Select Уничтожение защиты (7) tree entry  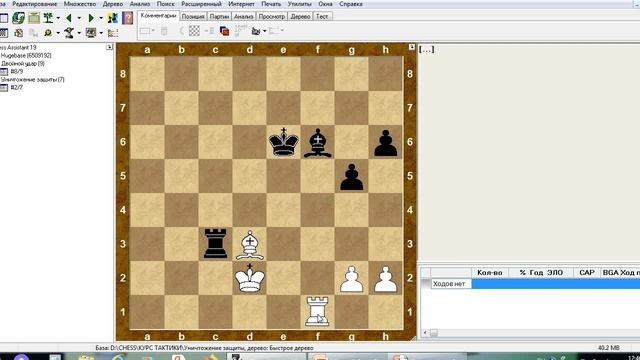click(x=33, y=80)
